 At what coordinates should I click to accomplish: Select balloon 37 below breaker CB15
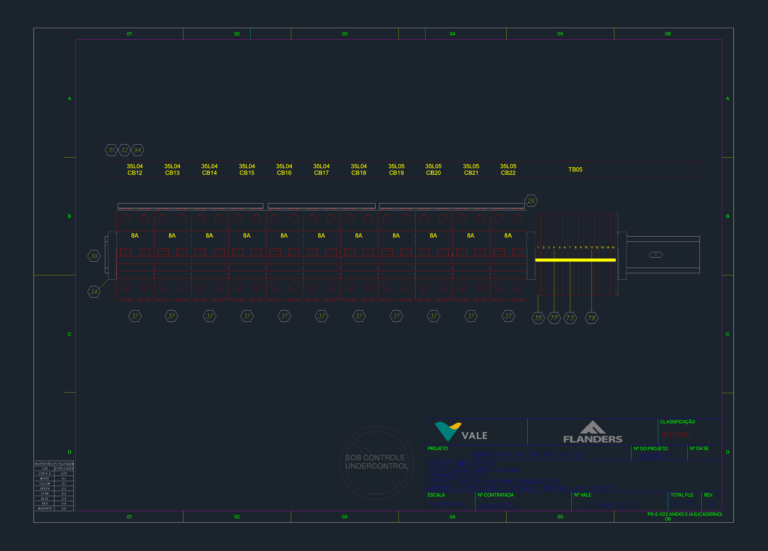coord(247,316)
